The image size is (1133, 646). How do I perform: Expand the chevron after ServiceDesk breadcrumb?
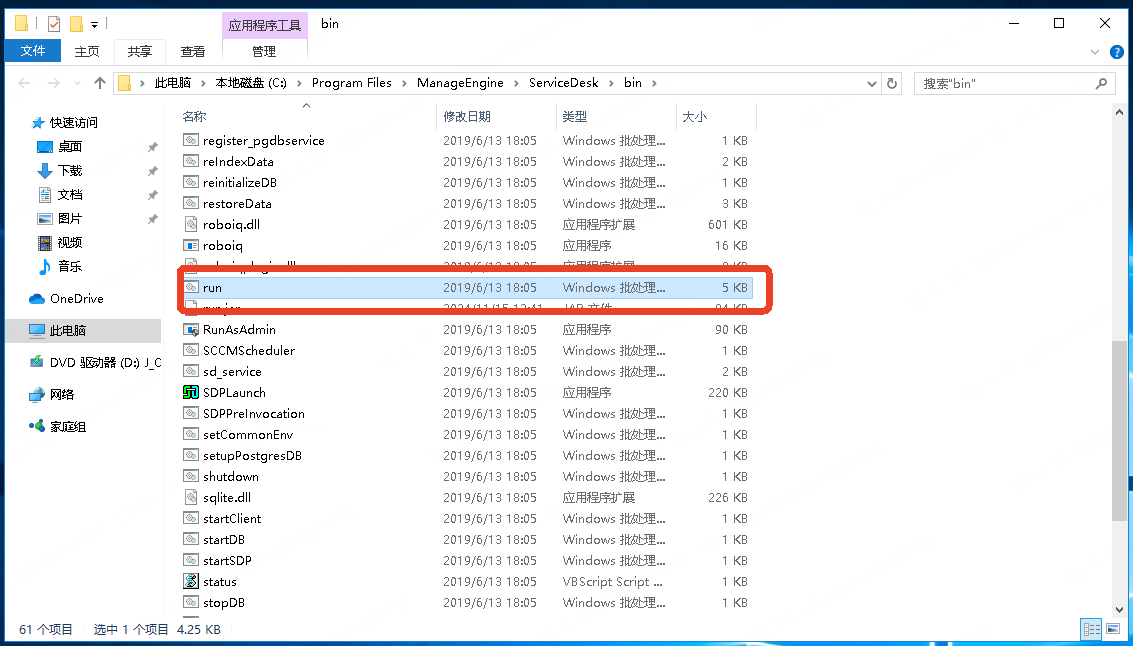(x=611, y=83)
